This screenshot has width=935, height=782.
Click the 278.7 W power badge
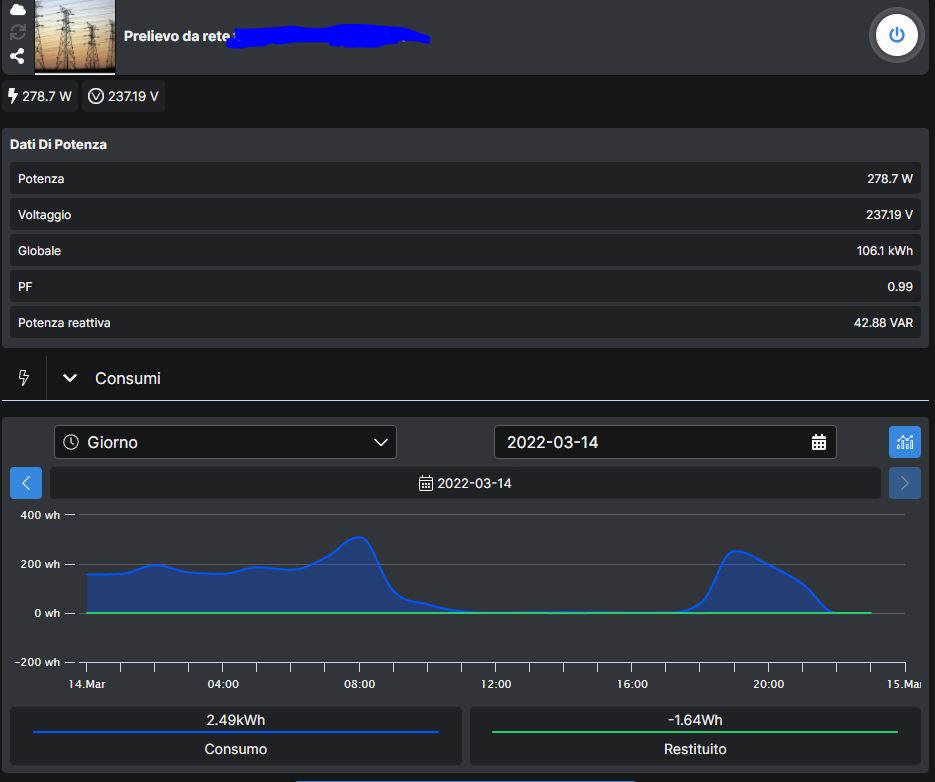pyautogui.click(x=40, y=97)
